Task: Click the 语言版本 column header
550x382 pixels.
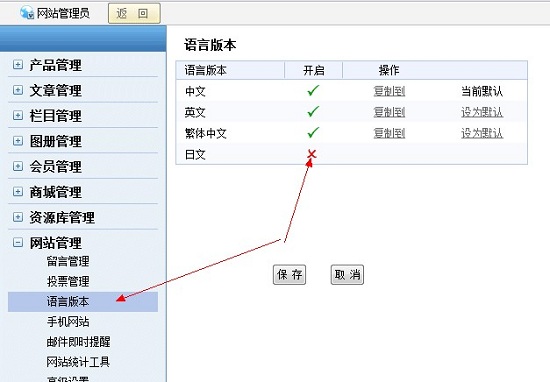Action: [206, 71]
